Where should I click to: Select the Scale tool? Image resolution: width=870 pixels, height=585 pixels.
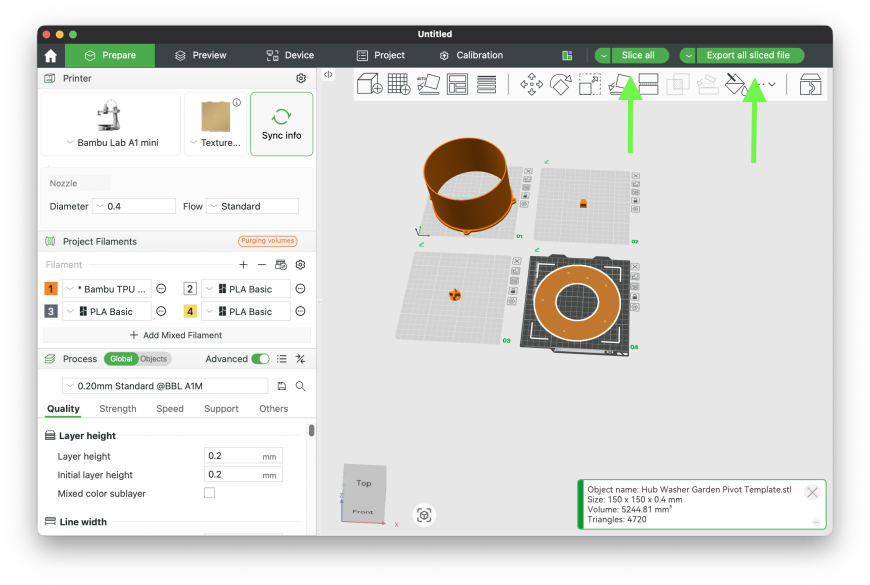point(589,84)
